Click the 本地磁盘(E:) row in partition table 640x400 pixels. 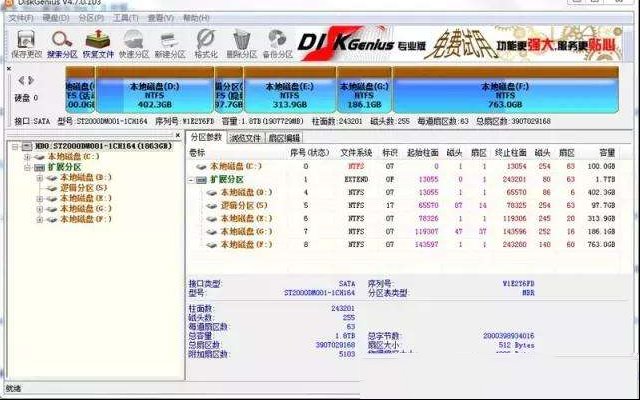point(402,218)
